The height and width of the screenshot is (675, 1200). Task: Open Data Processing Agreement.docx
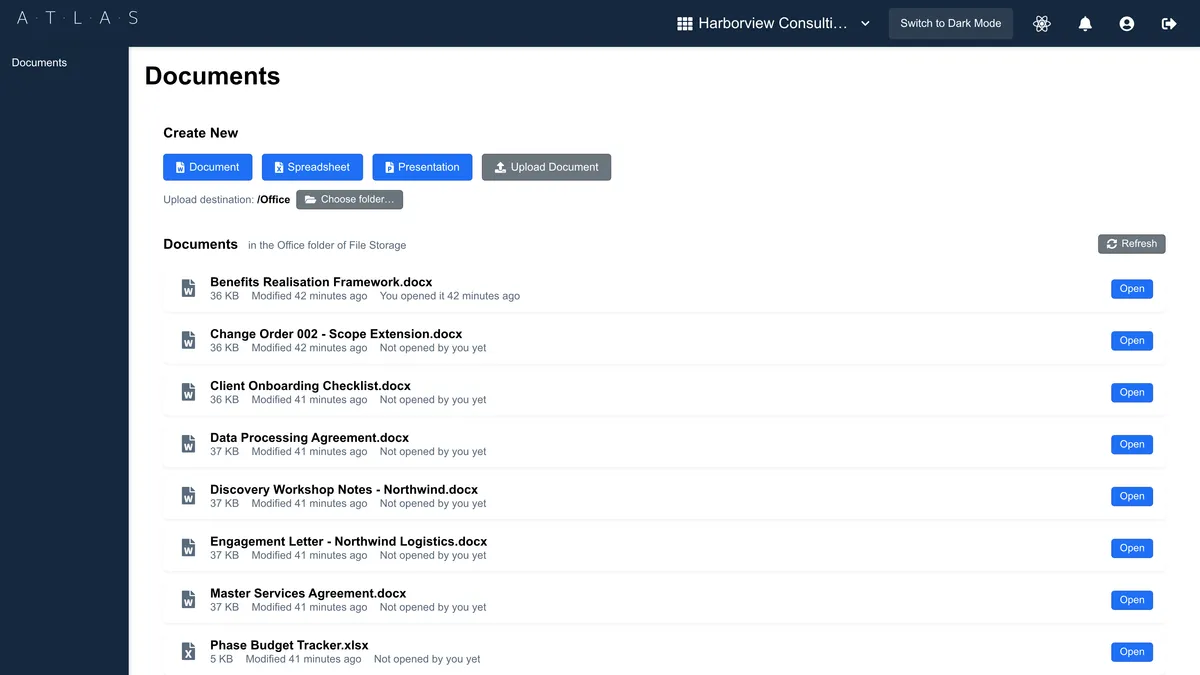click(x=1132, y=444)
